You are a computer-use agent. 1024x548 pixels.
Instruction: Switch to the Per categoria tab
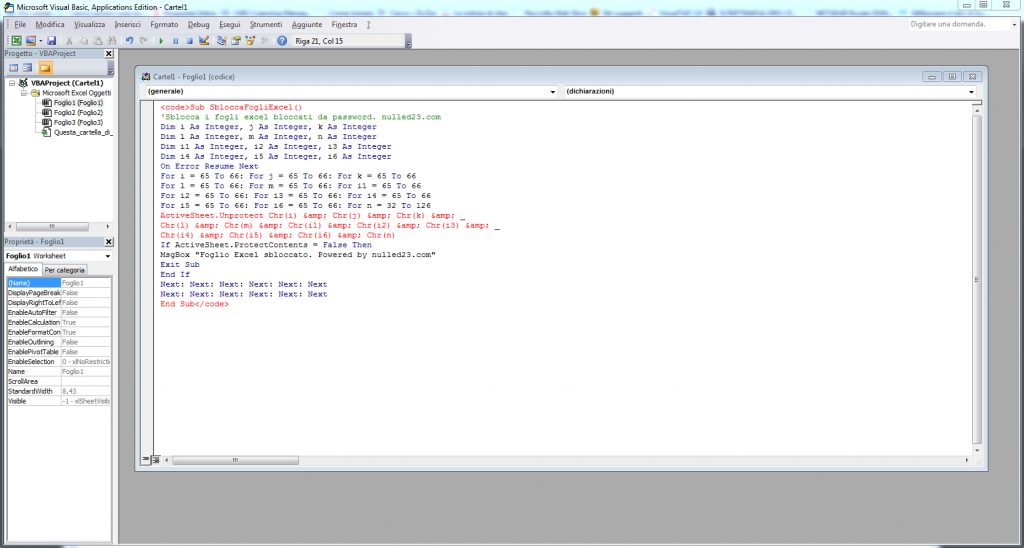click(64, 270)
